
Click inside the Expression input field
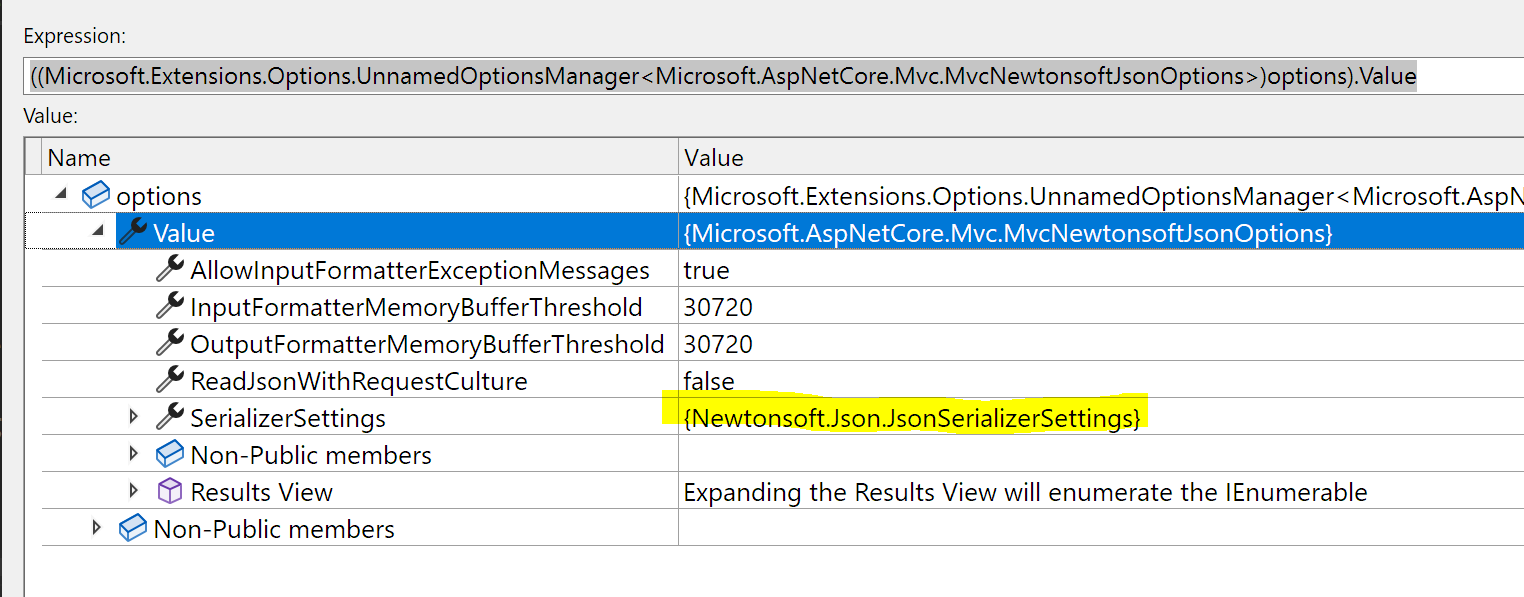click(x=700, y=75)
